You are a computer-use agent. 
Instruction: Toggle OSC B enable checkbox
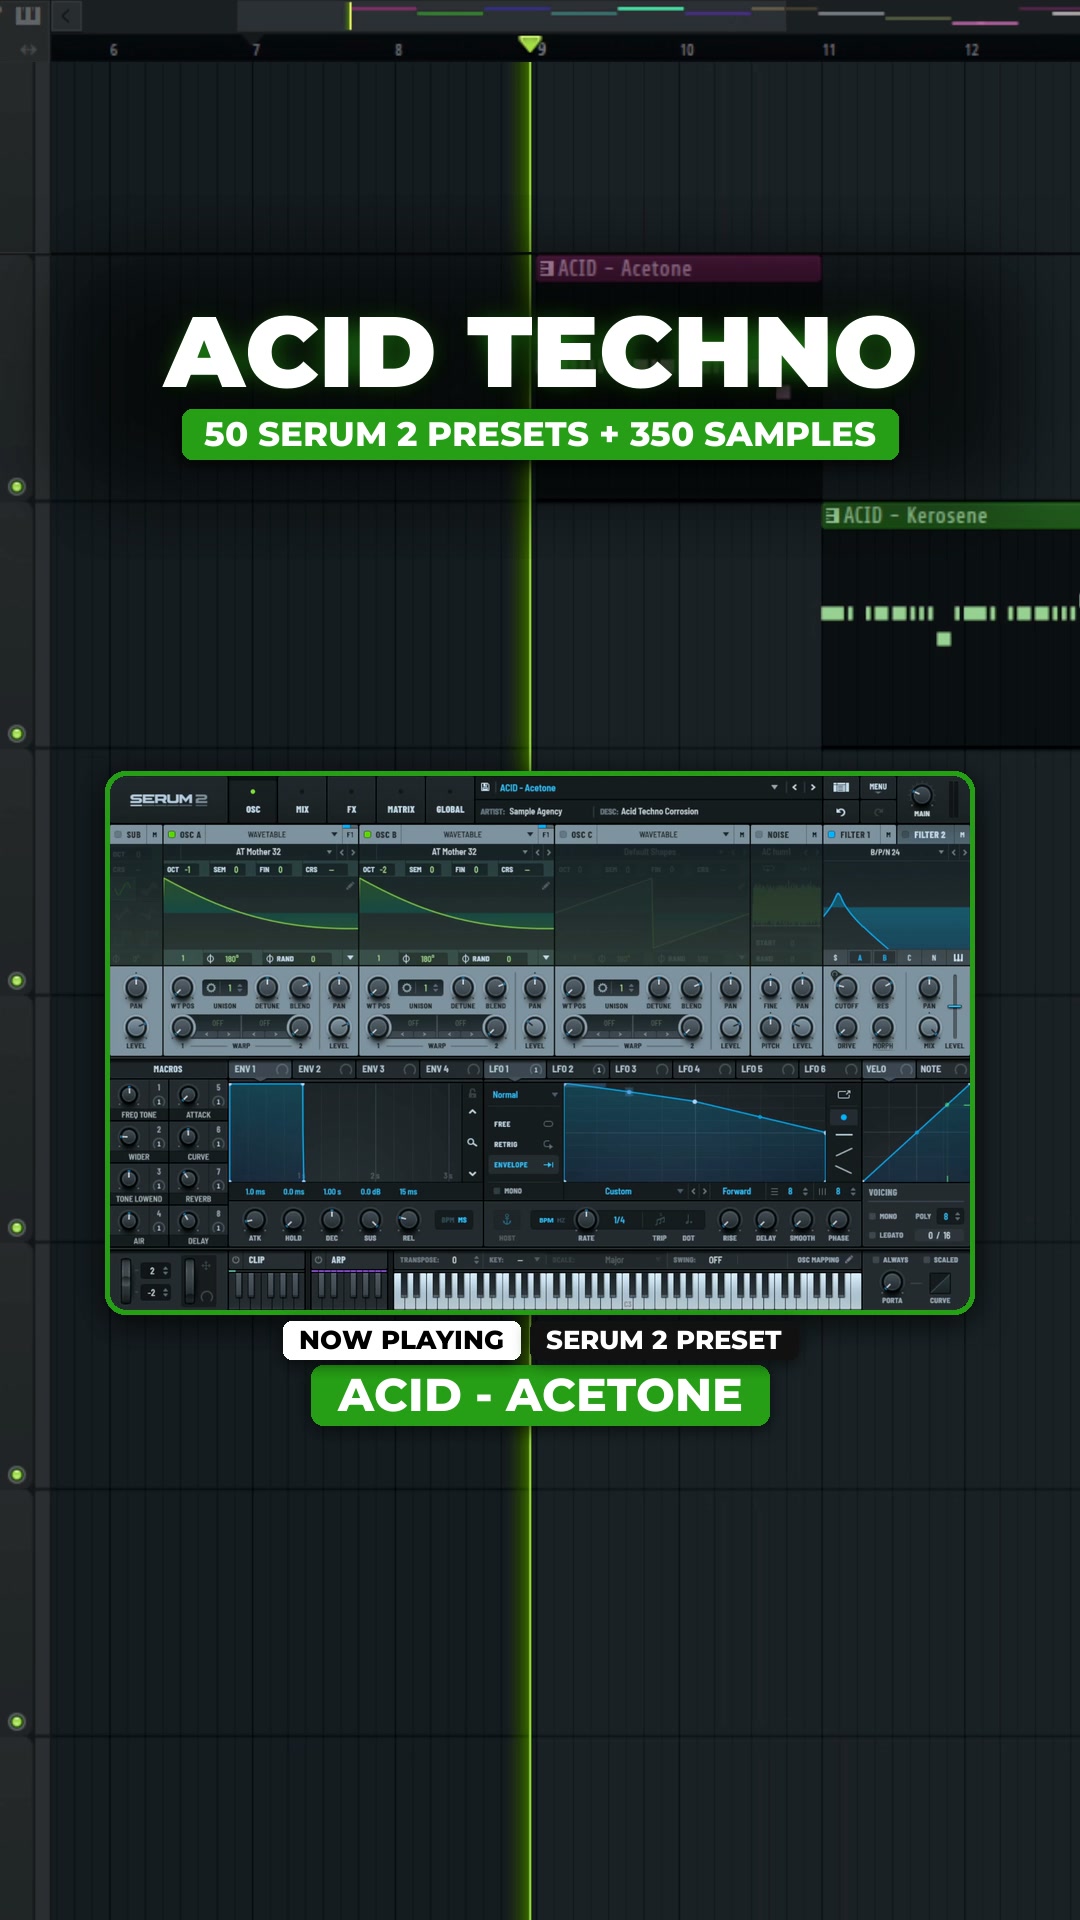point(368,834)
